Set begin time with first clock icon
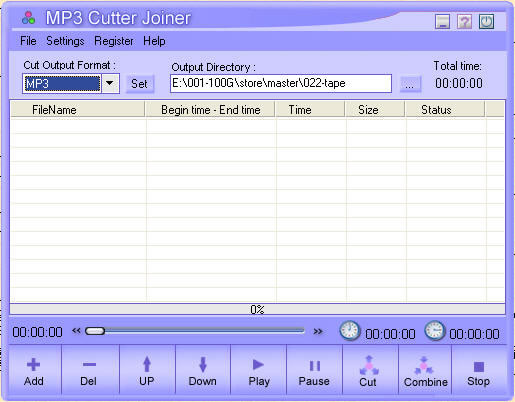 click(x=350, y=331)
